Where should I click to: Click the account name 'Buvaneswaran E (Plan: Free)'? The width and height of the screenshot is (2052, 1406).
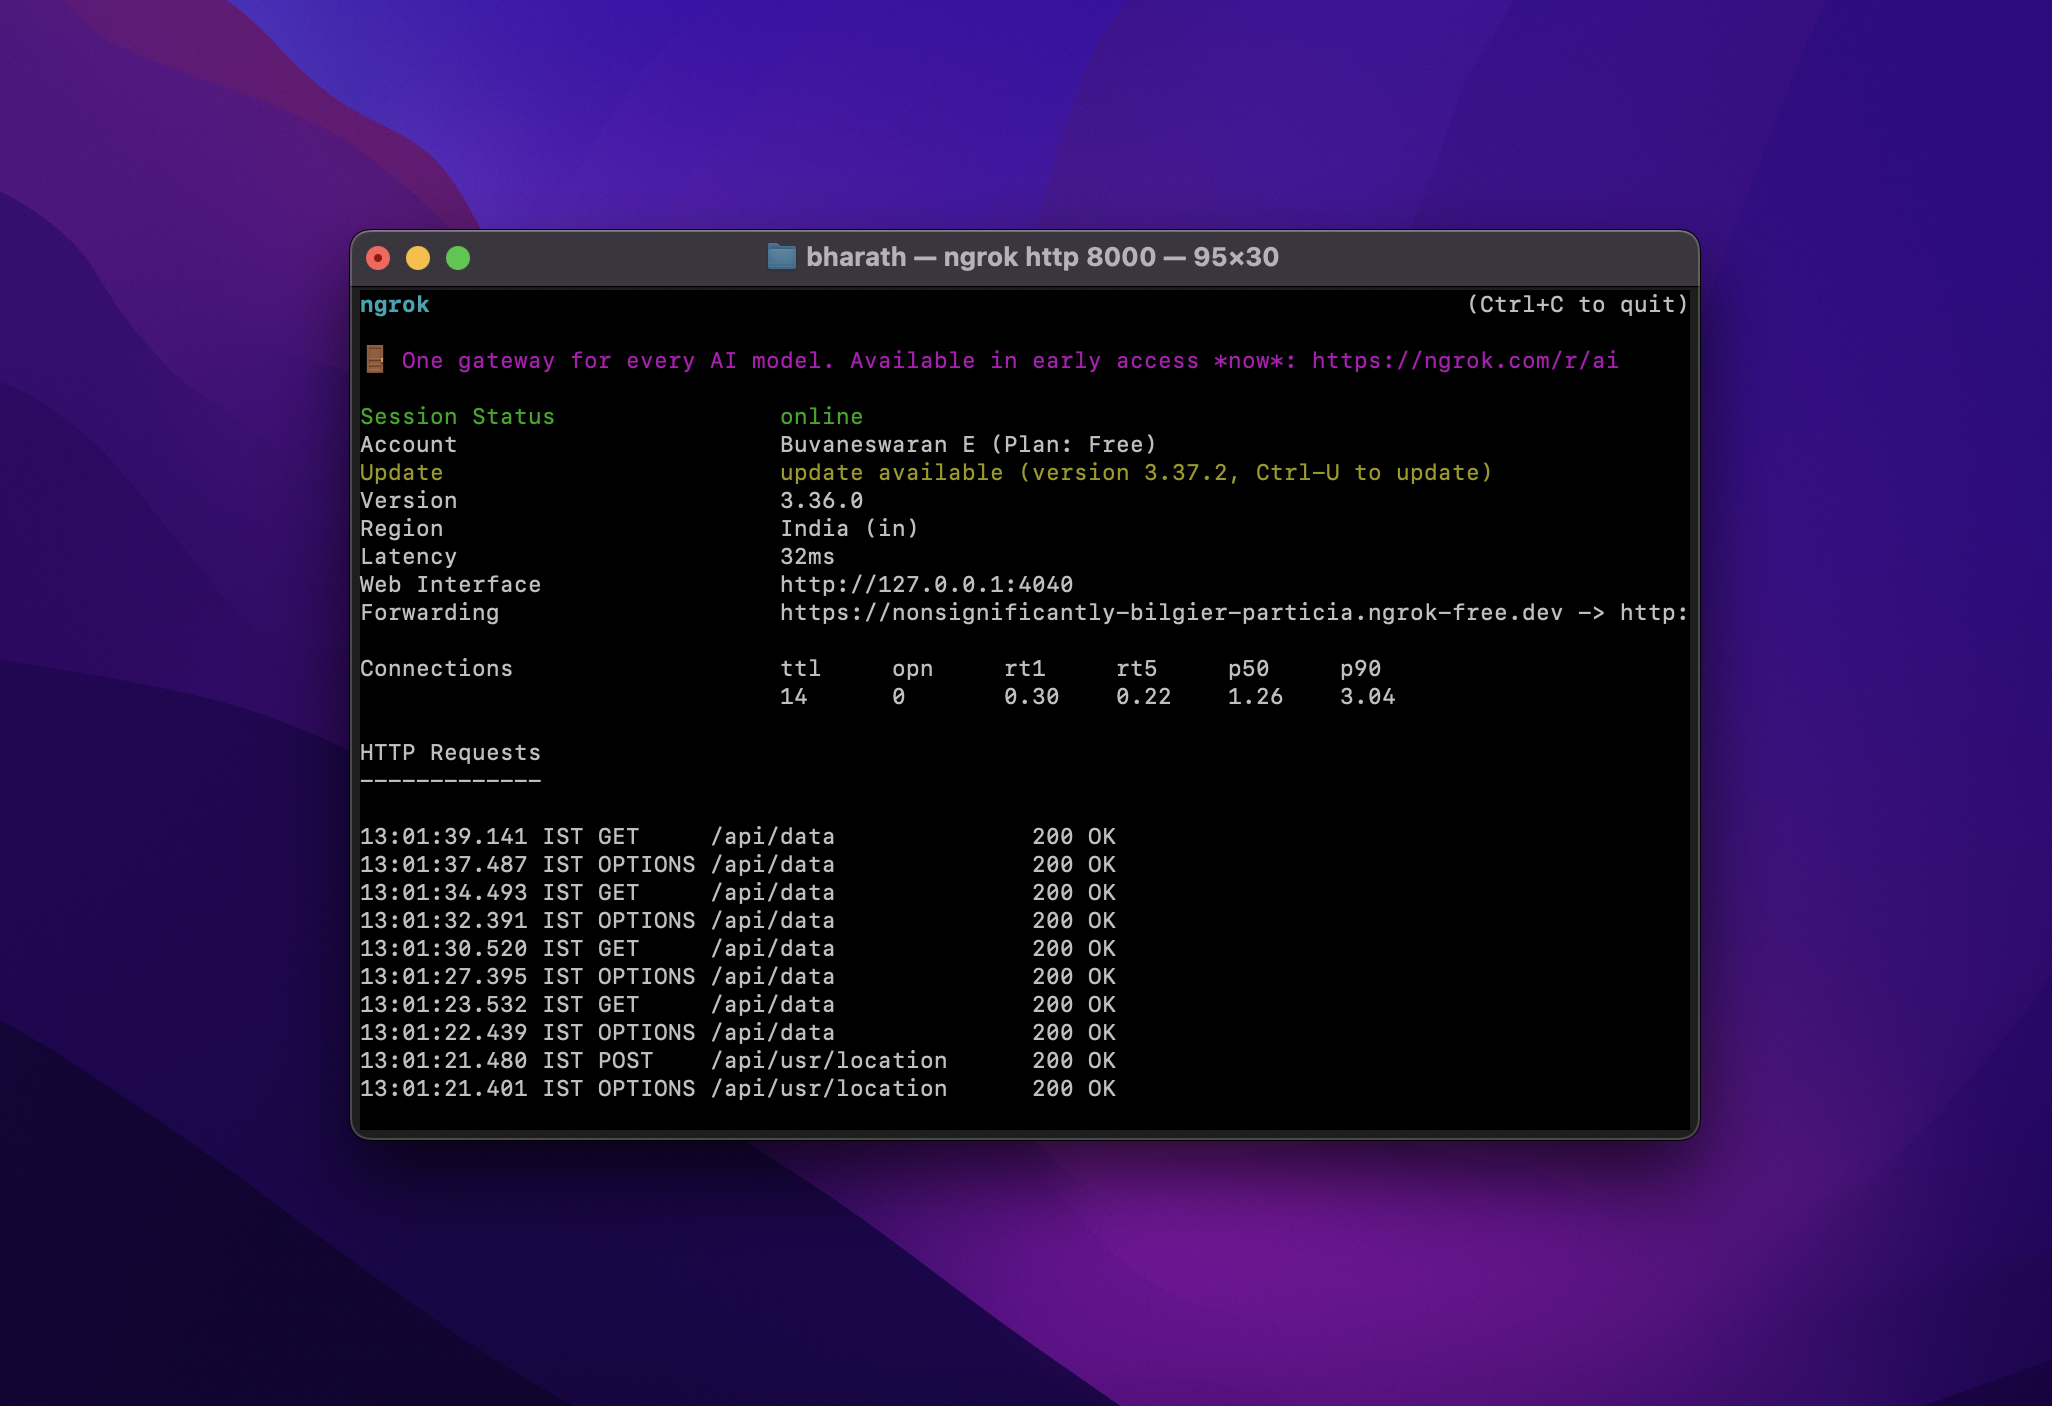coord(968,444)
